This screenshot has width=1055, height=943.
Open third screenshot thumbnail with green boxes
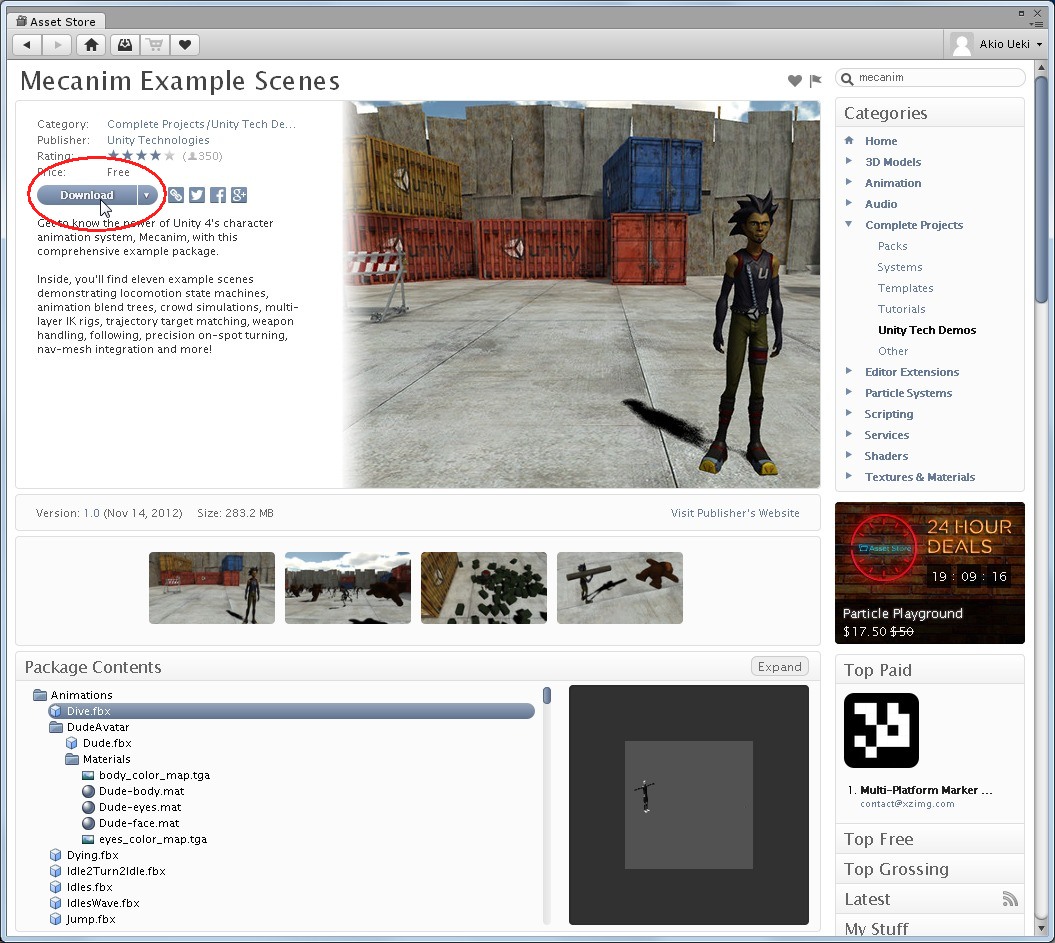pyautogui.click(x=484, y=588)
